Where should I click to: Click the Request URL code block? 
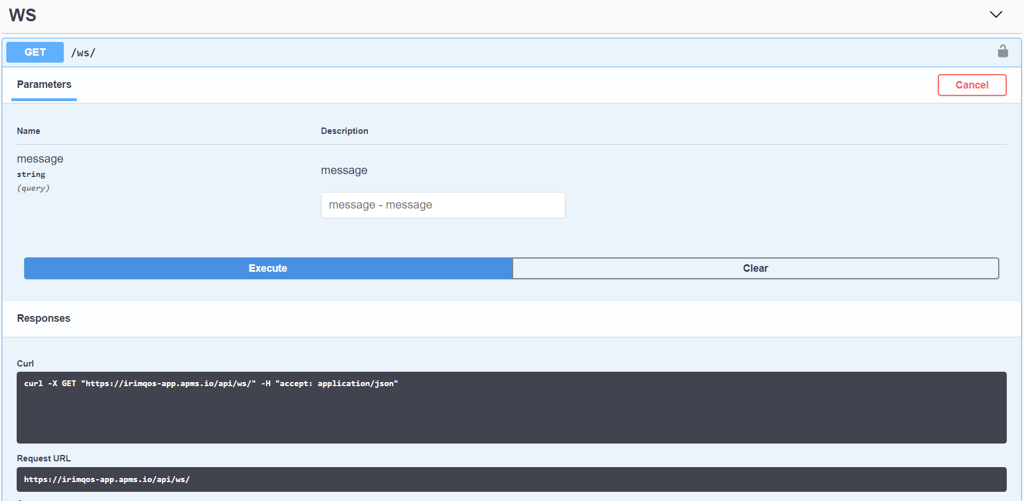click(x=511, y=479)
